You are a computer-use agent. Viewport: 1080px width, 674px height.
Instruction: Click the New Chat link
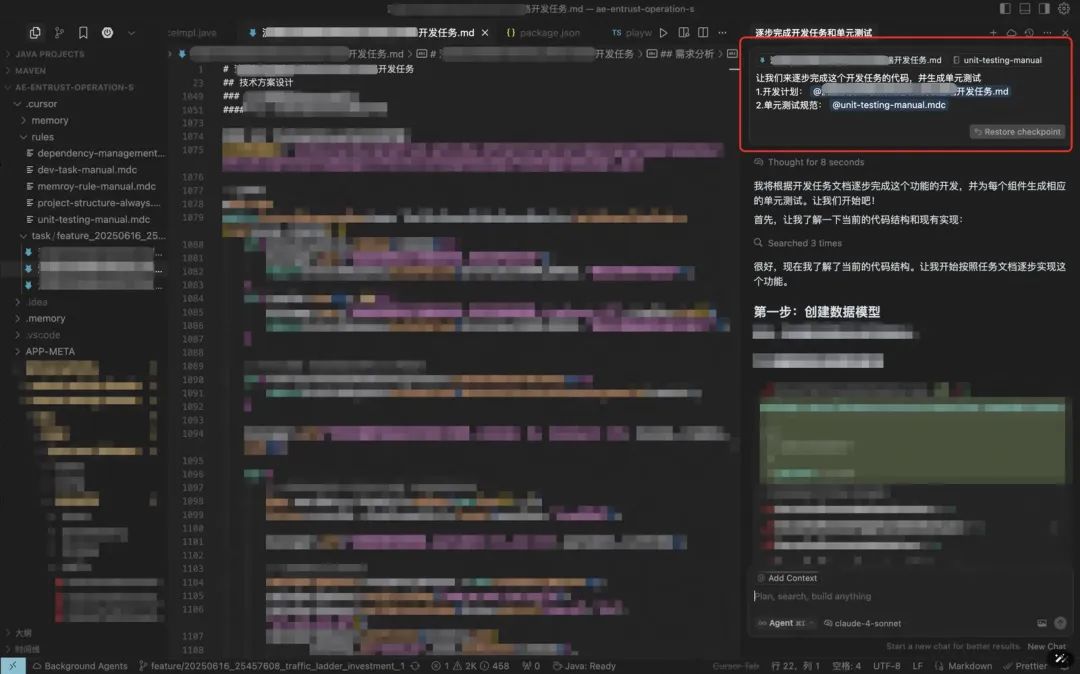coord(1046,646)
